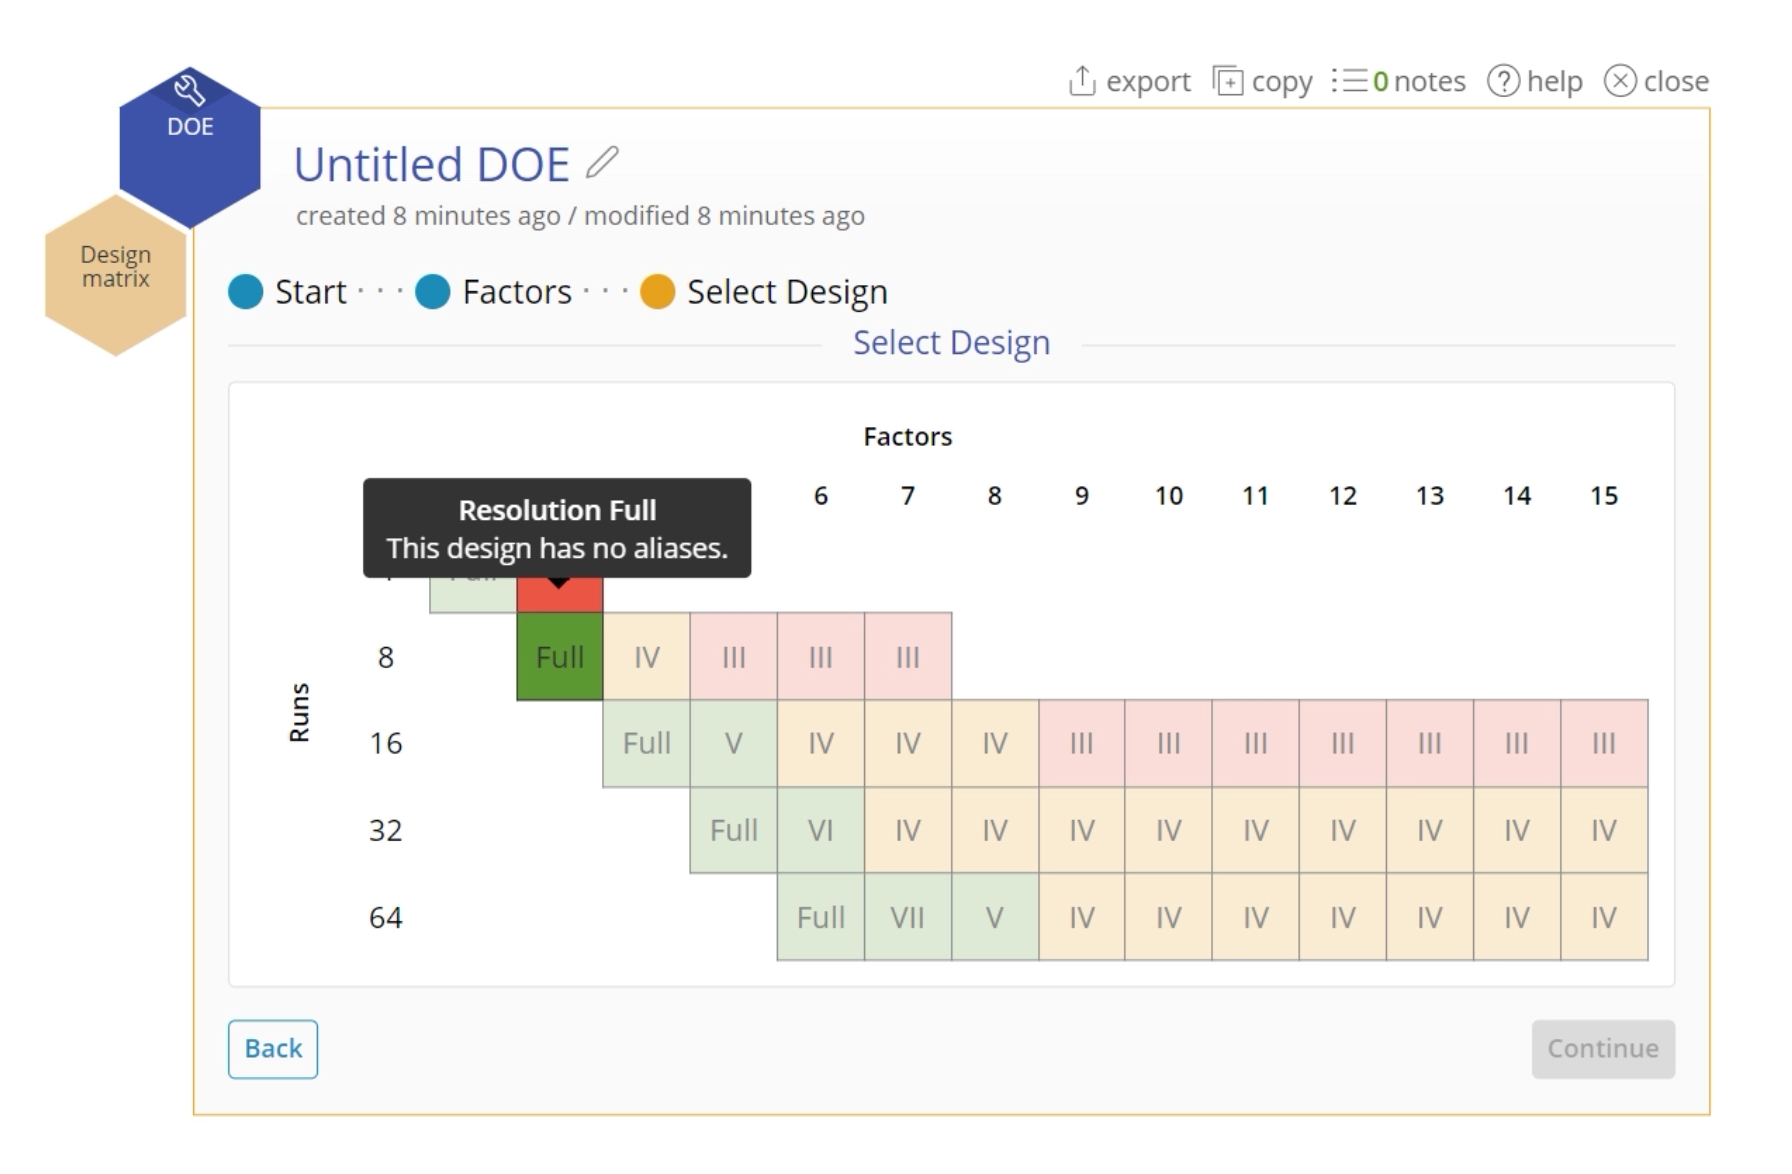Choose 32-run resolution VI design cell

(x=821, y=830)
